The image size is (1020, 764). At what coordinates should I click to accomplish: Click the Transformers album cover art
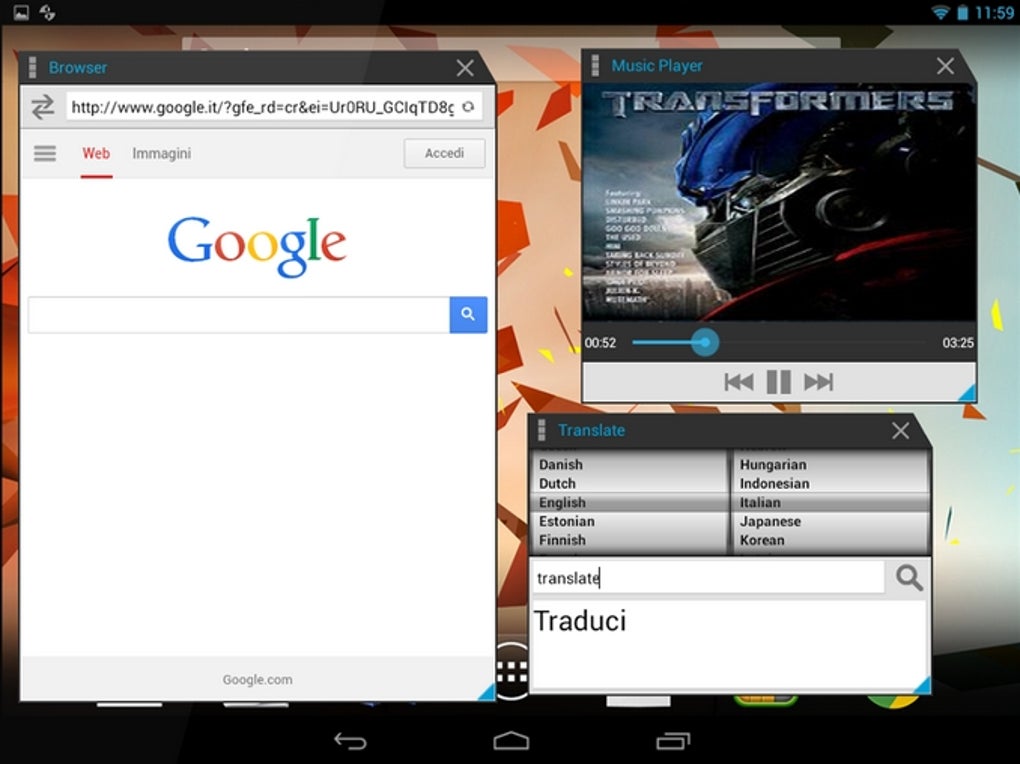(x=779, y=202)
